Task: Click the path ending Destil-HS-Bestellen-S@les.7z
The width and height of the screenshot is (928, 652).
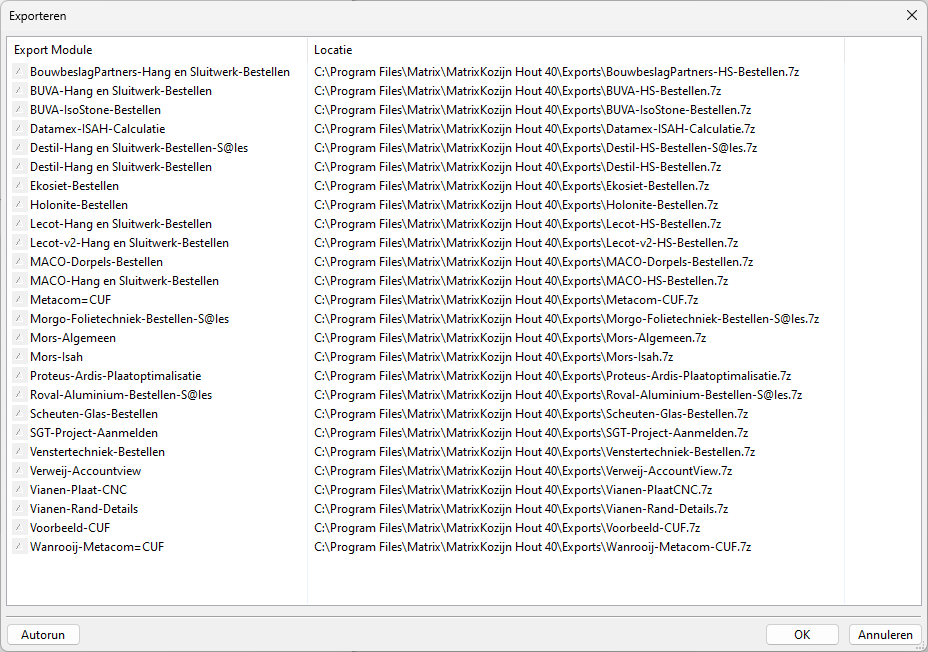Action: click(536, 147)
